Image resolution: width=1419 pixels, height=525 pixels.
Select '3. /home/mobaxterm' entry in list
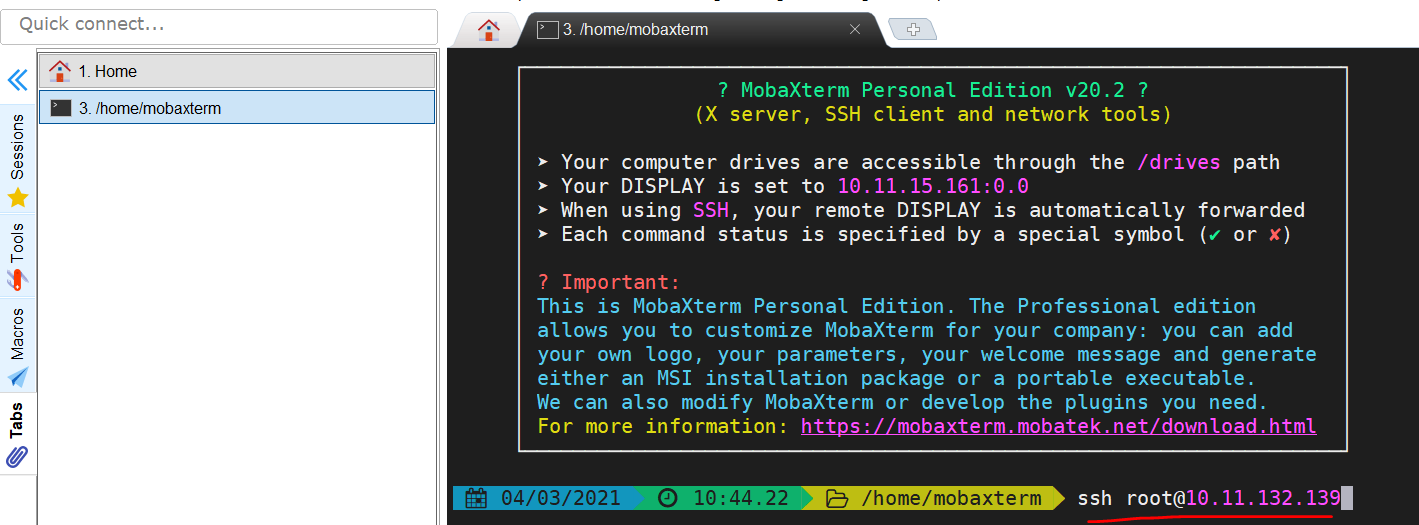237,108
